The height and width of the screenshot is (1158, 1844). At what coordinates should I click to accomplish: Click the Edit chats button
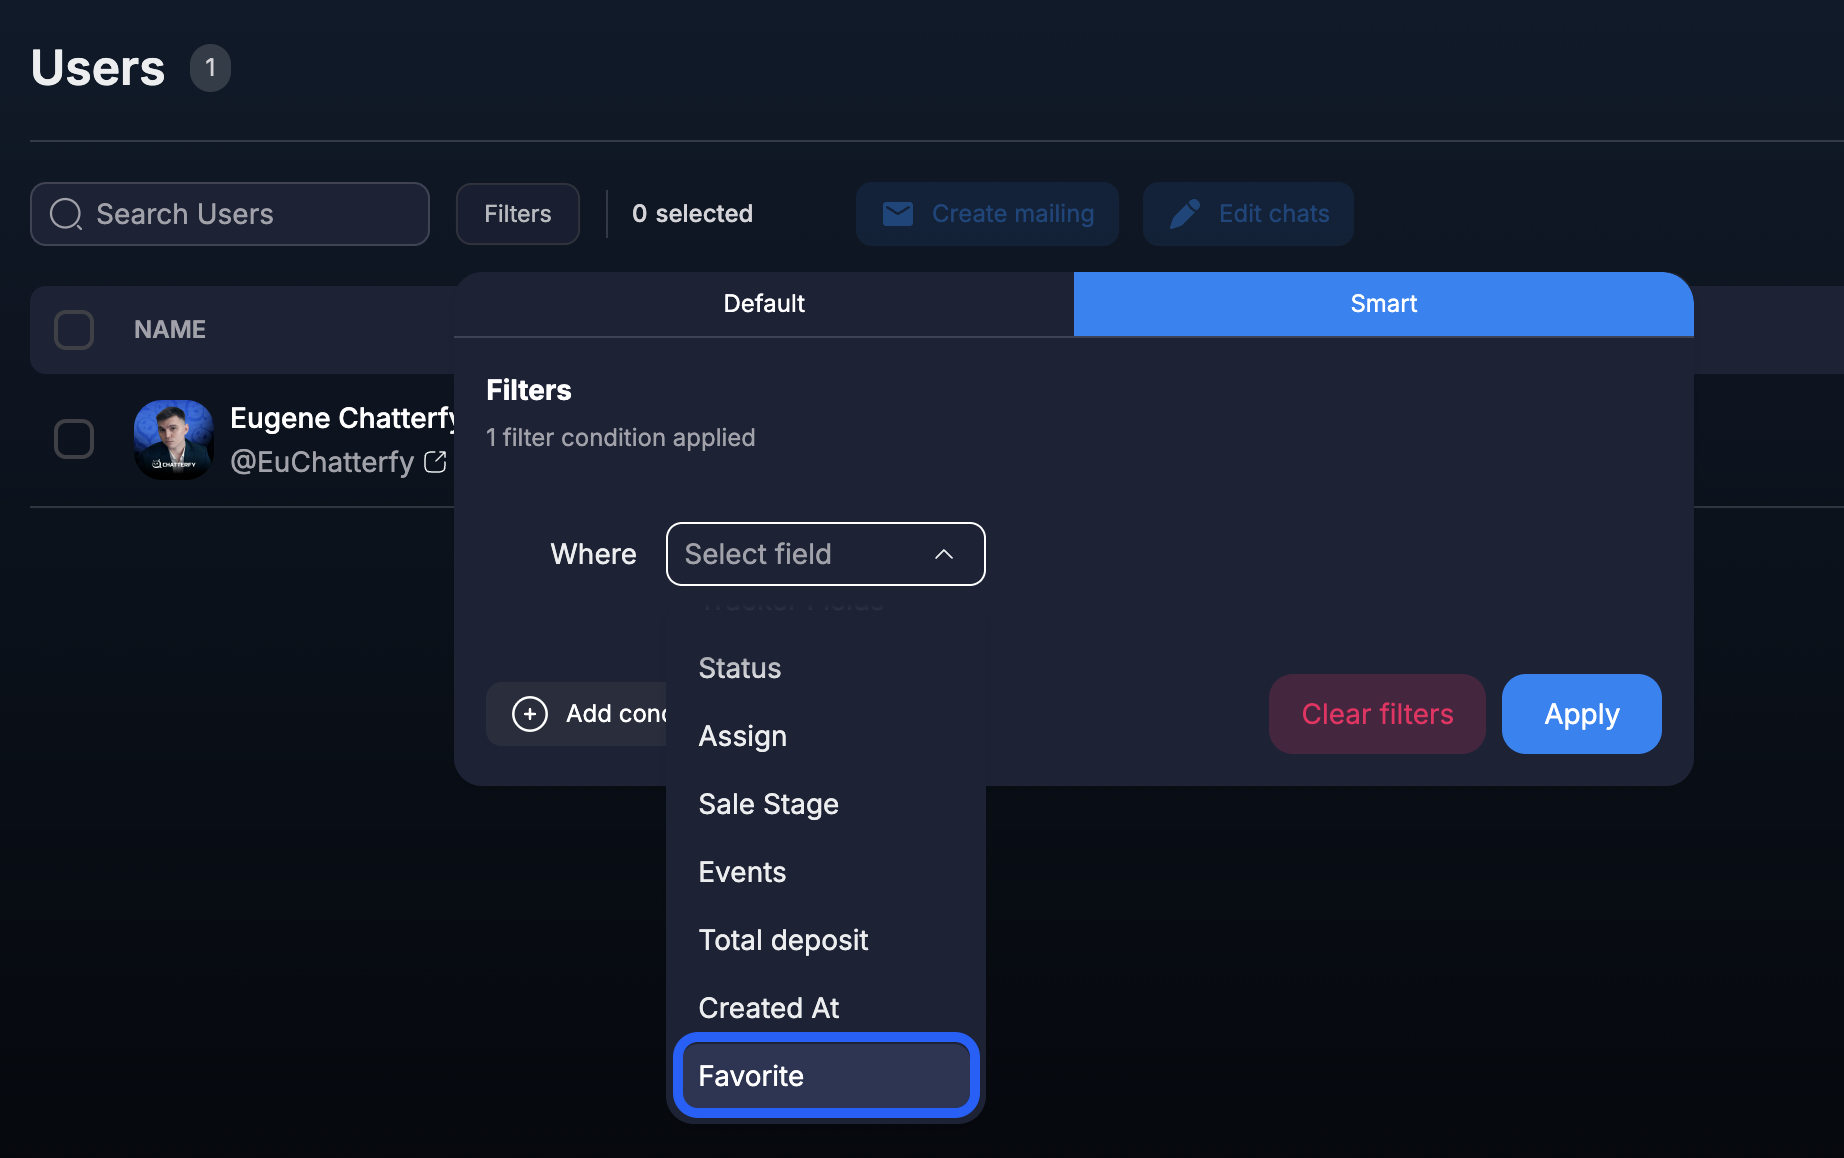pyautogui.click(x=1248, y=214)
